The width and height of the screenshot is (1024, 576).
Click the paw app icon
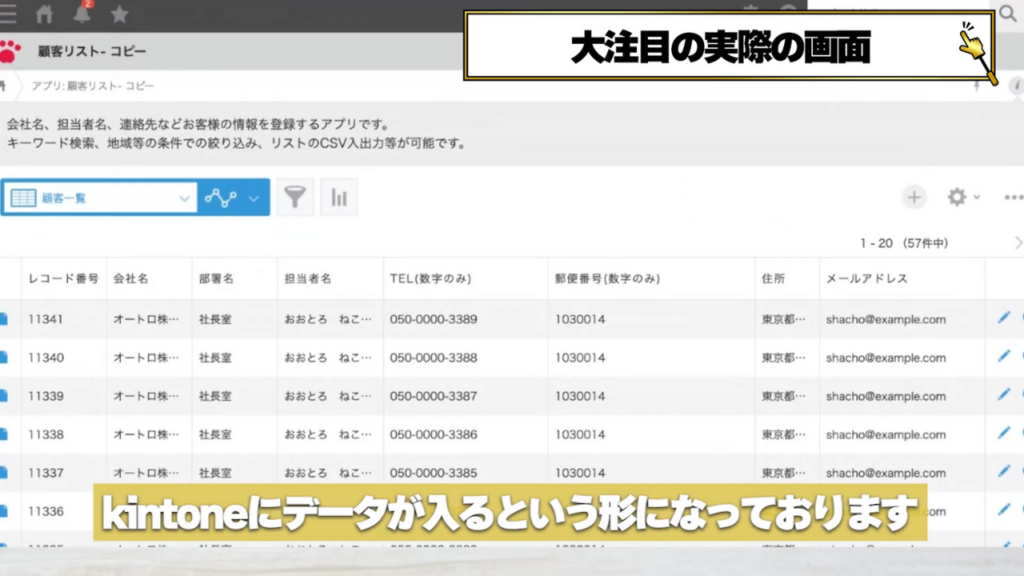pos(8,51)
